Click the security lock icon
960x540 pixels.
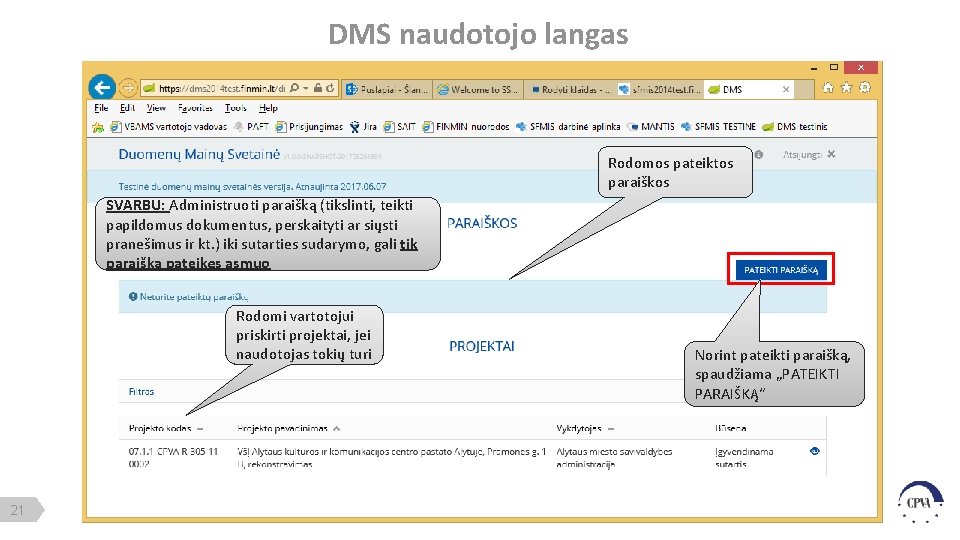[318, 88]
